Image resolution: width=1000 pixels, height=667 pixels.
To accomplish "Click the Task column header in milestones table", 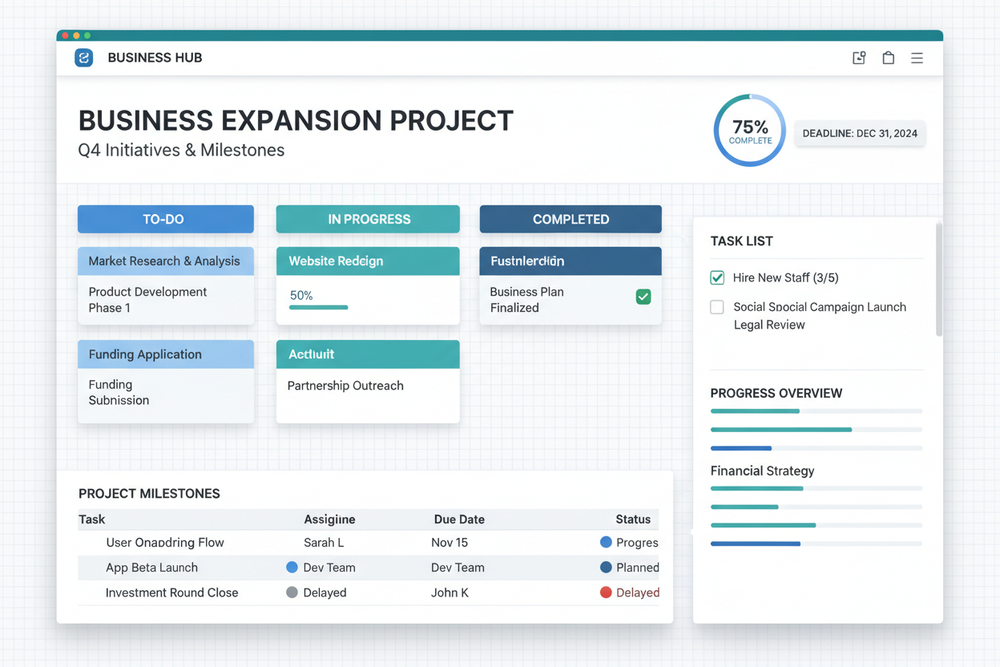I will coord(92,519).
